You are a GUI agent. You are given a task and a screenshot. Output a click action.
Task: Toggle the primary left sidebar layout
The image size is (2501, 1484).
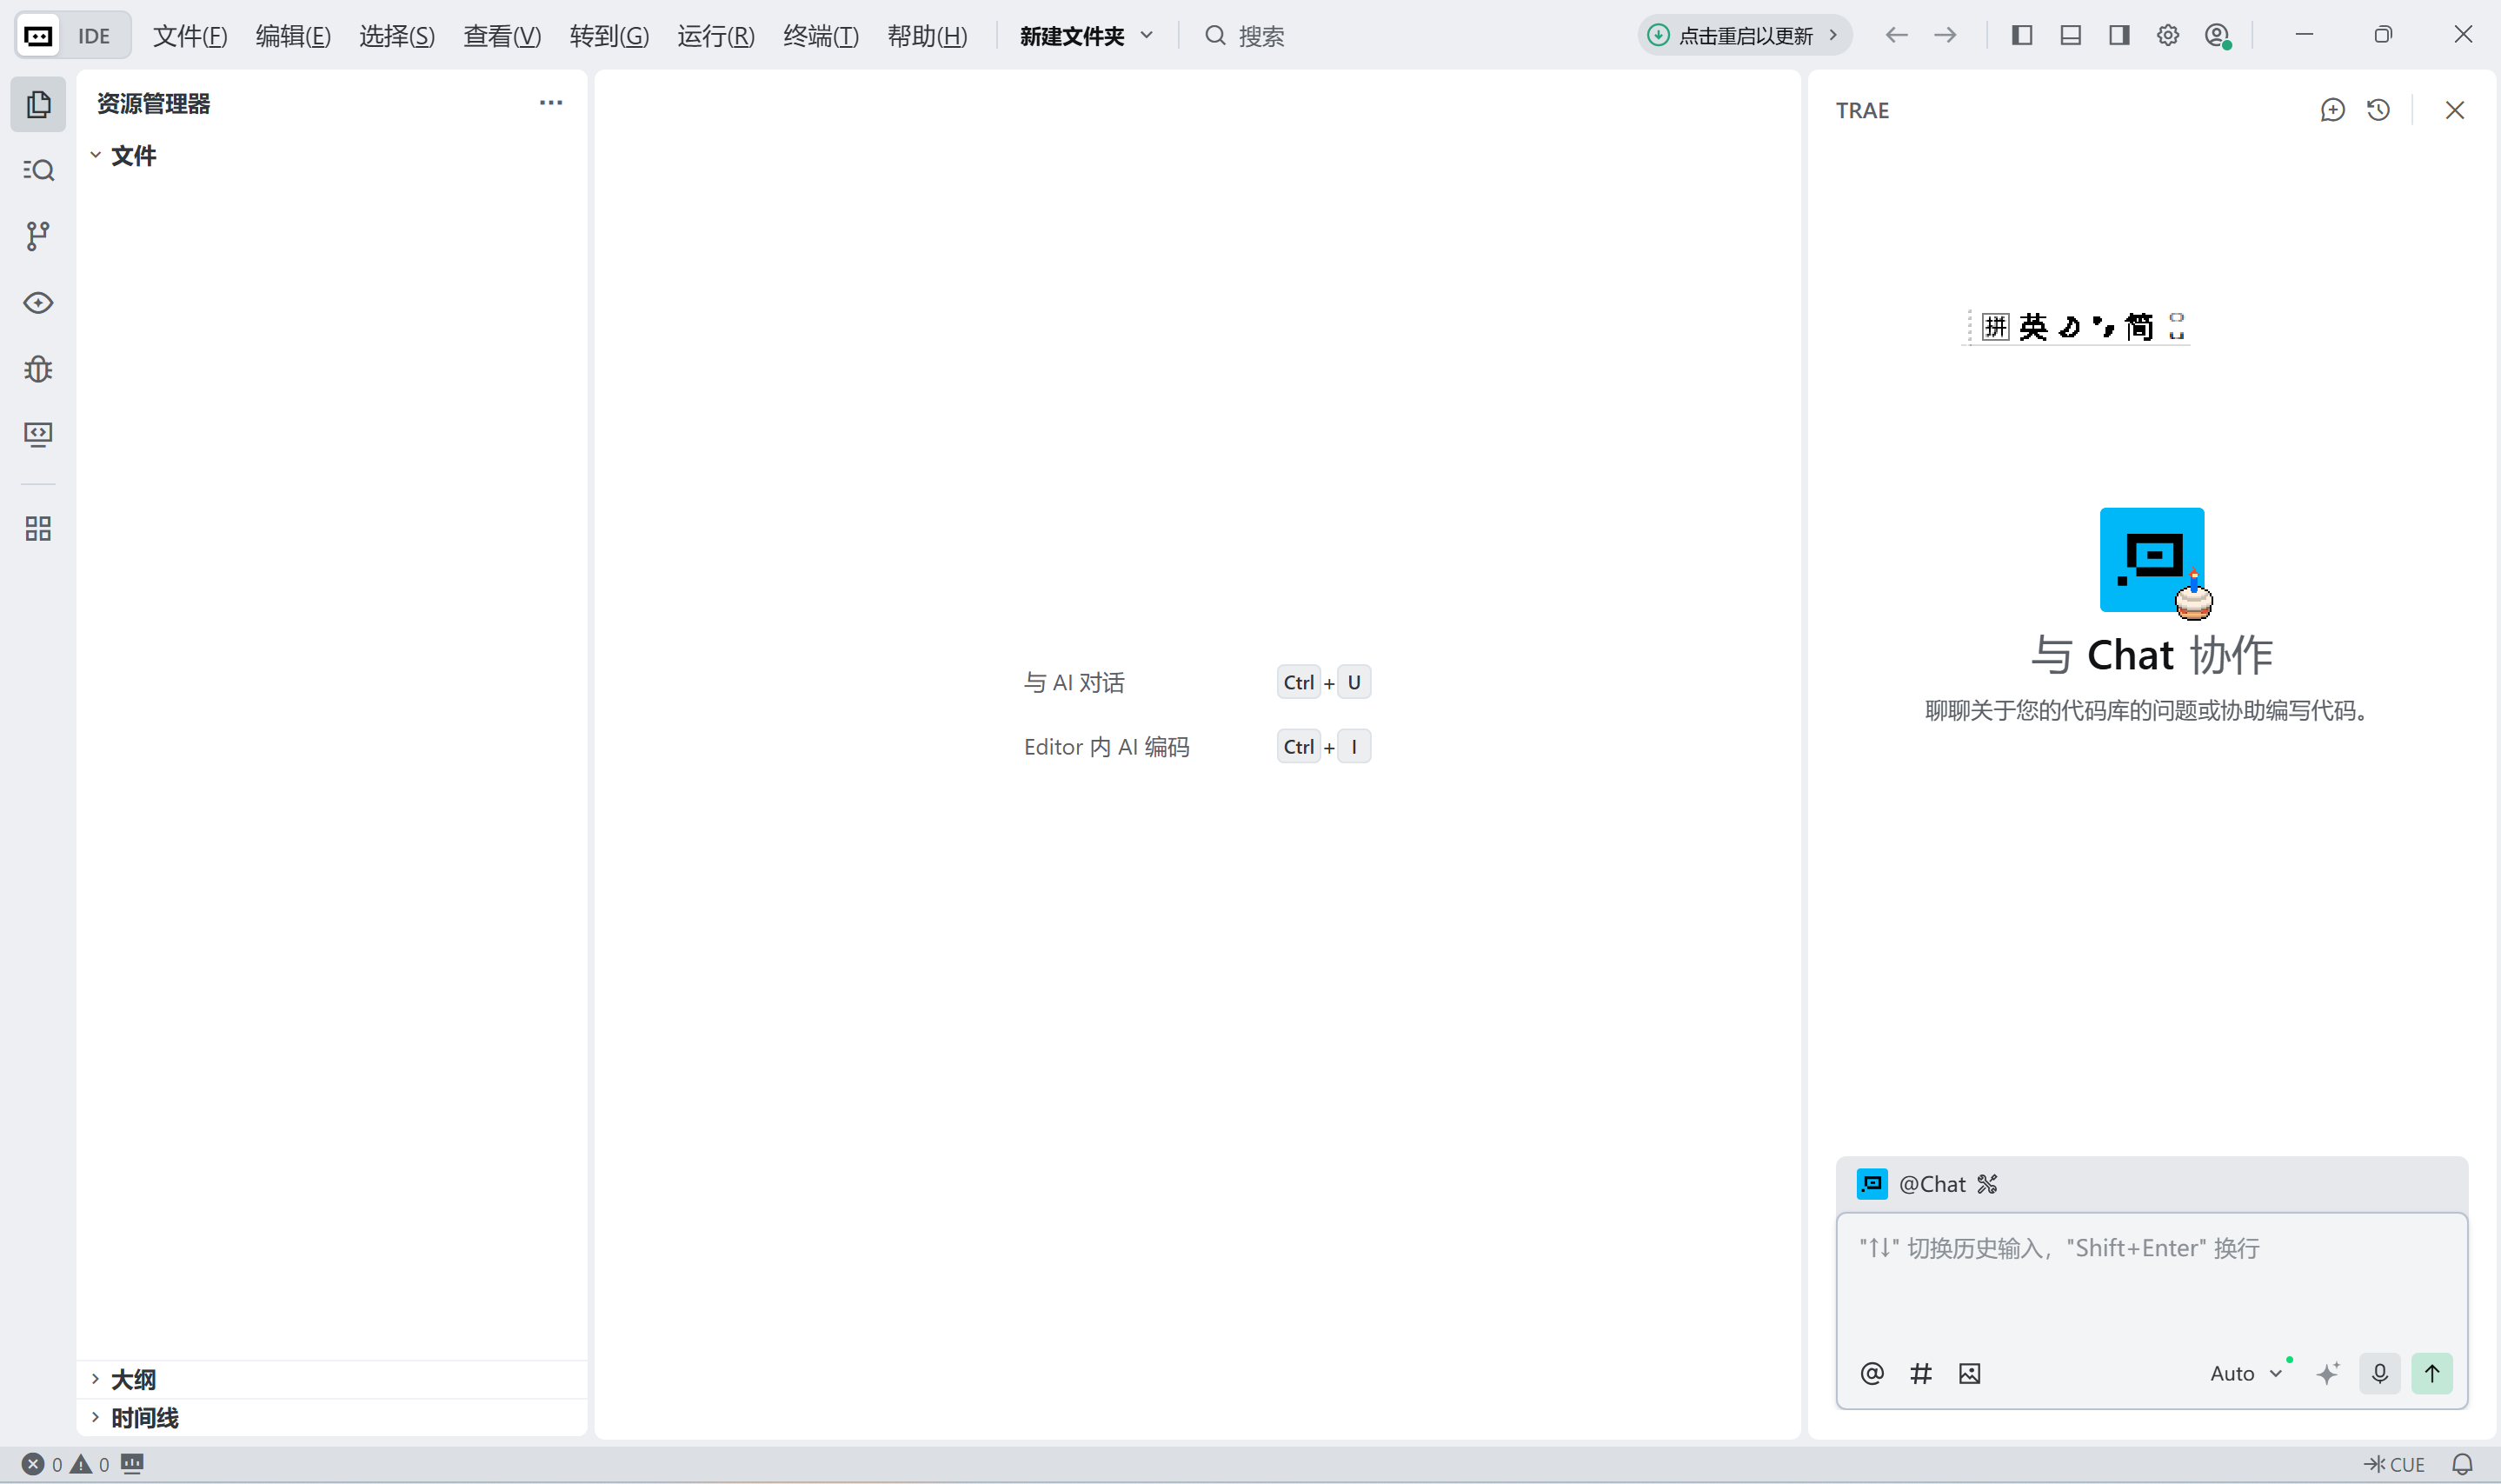pos(2022,36)
